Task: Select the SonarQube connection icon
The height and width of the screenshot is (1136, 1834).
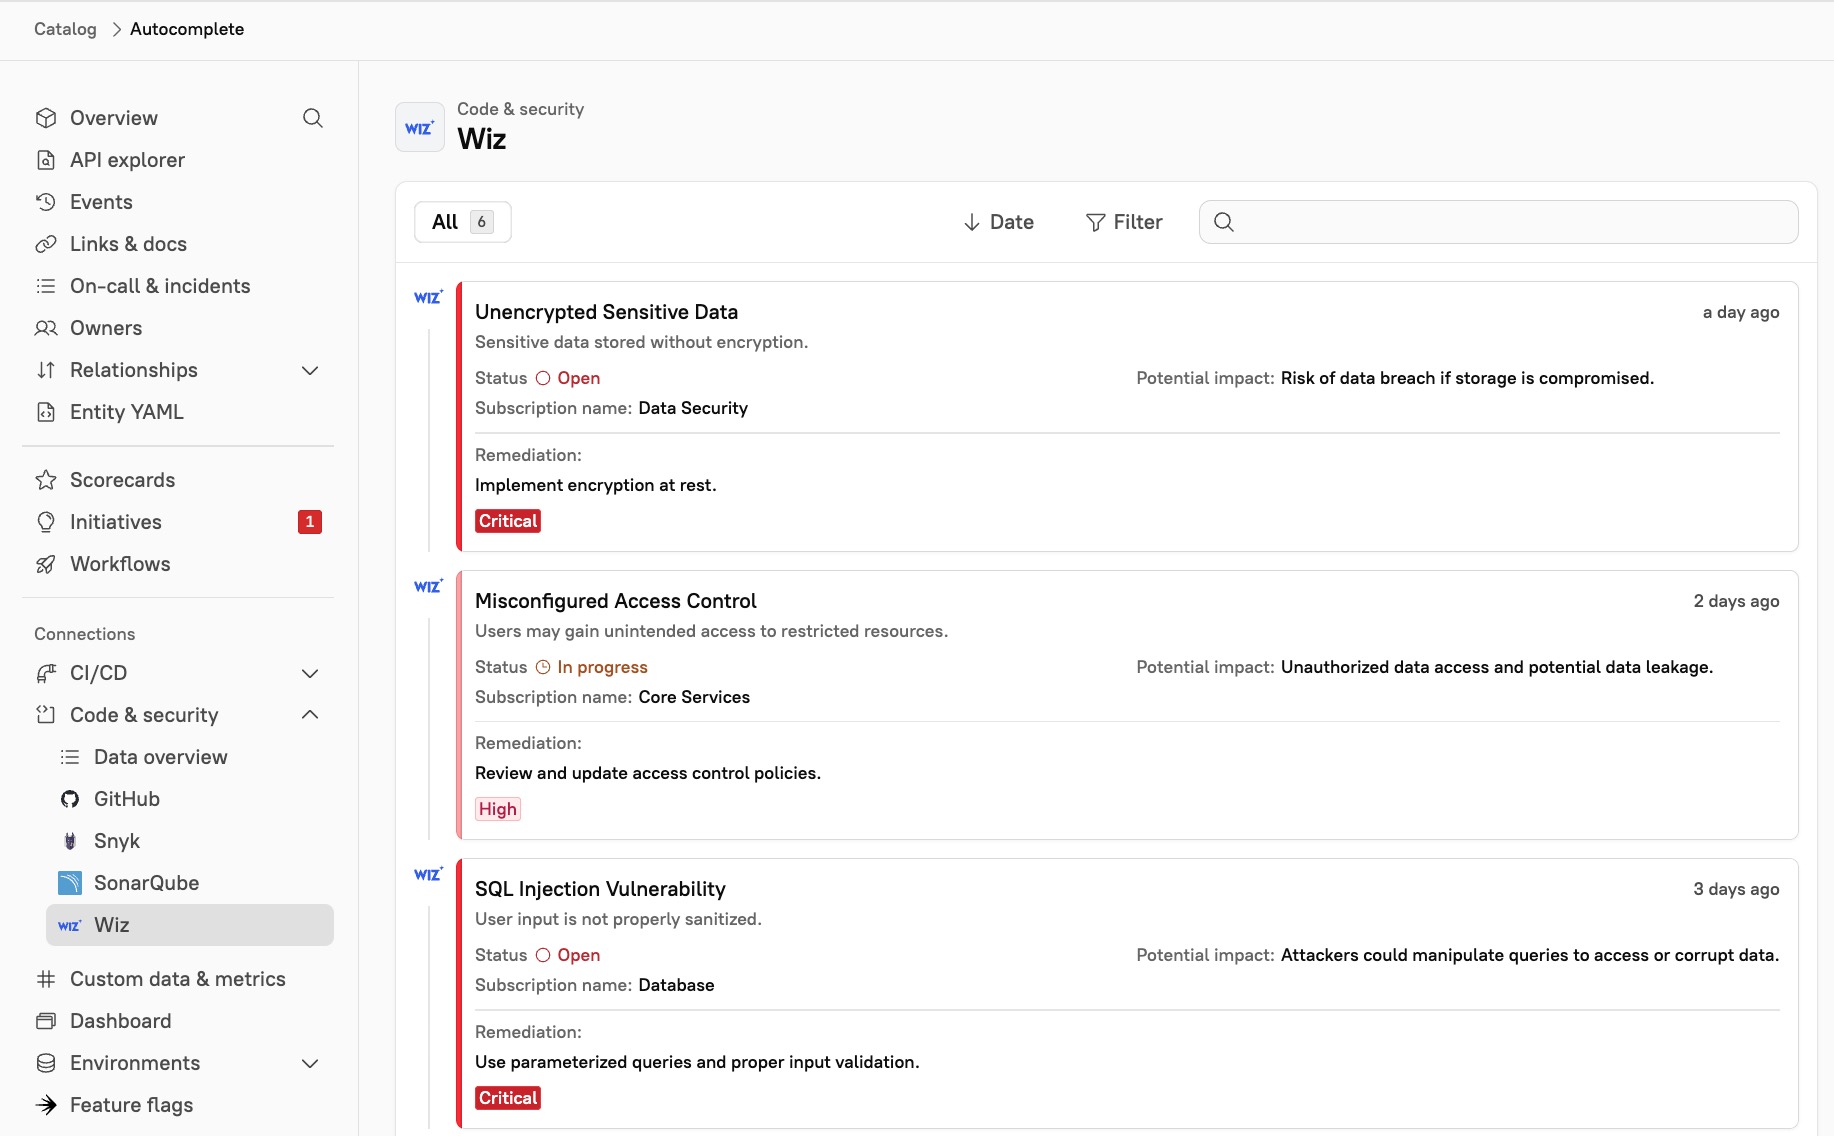Action: click(69, 883)
